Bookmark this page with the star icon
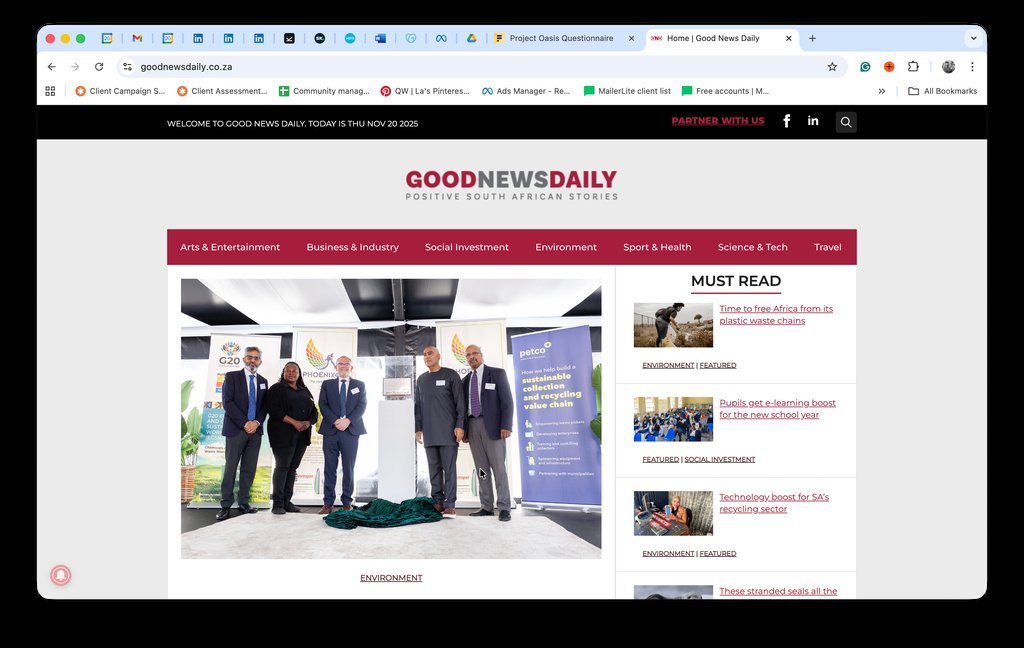This screenshot has height=648, width=1024. click(x=832, y=67)
